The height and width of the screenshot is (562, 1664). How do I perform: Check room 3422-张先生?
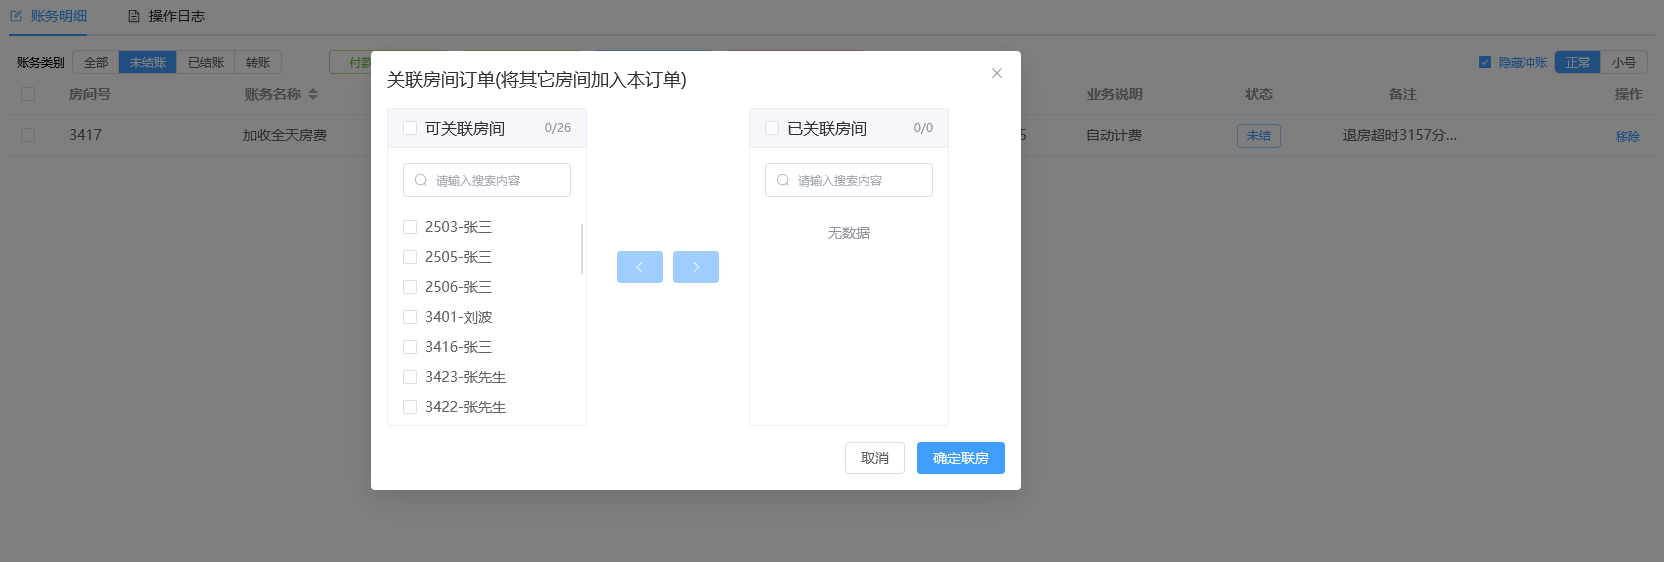[410, 407]
